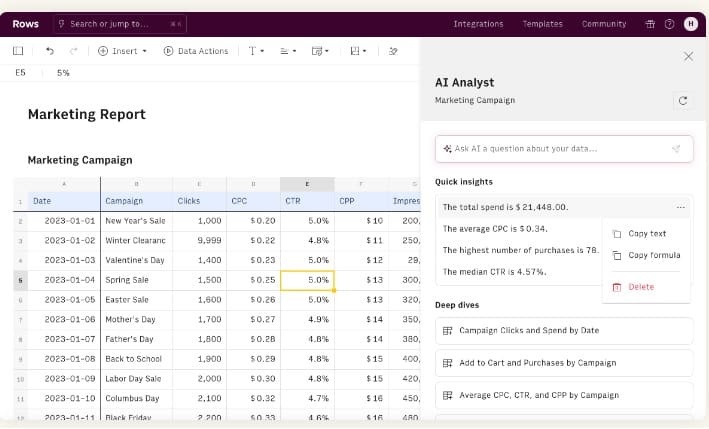Select Copy formula from context menu
Image resolution: width=709 pixels, height=429 pixels.
653,255
